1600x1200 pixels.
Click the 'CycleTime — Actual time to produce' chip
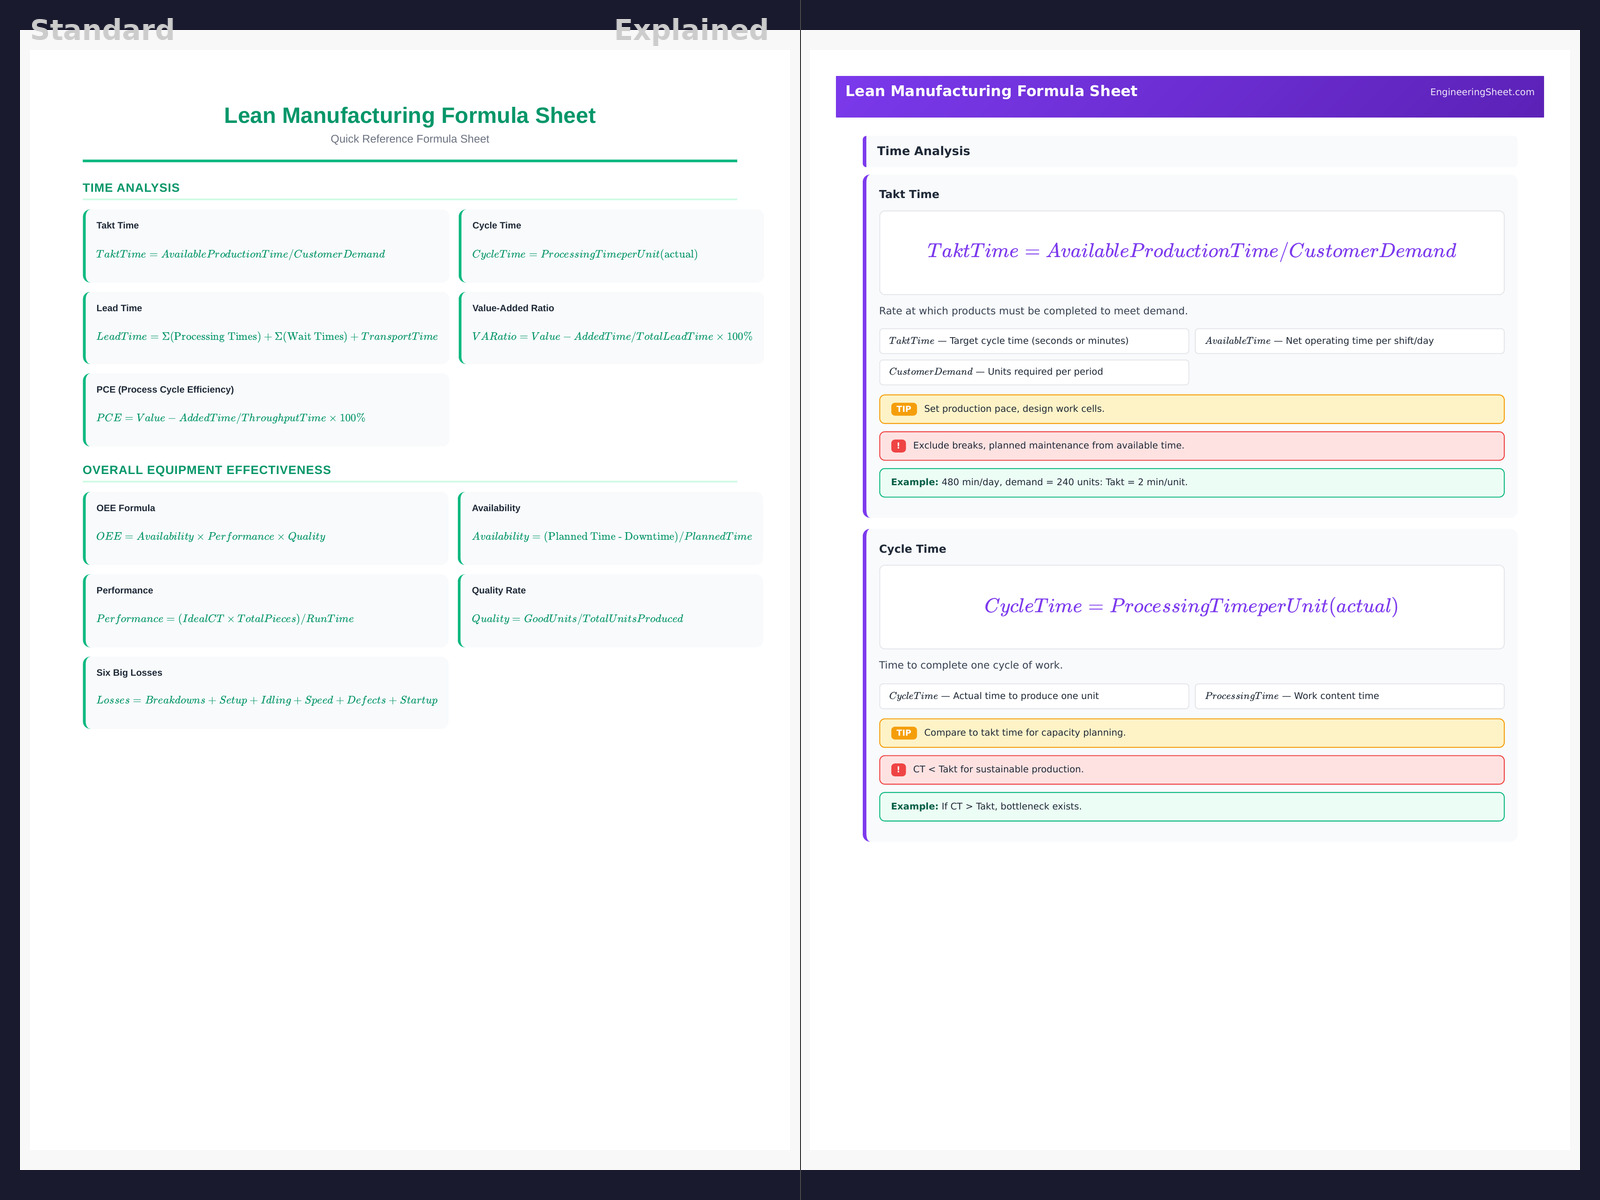tap(1034, 696)
